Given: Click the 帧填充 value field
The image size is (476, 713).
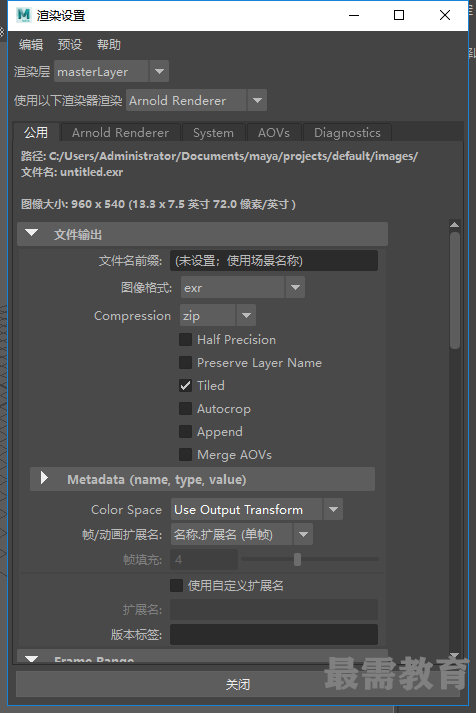Looking at the screenshot, I should [x=204, y=559].
